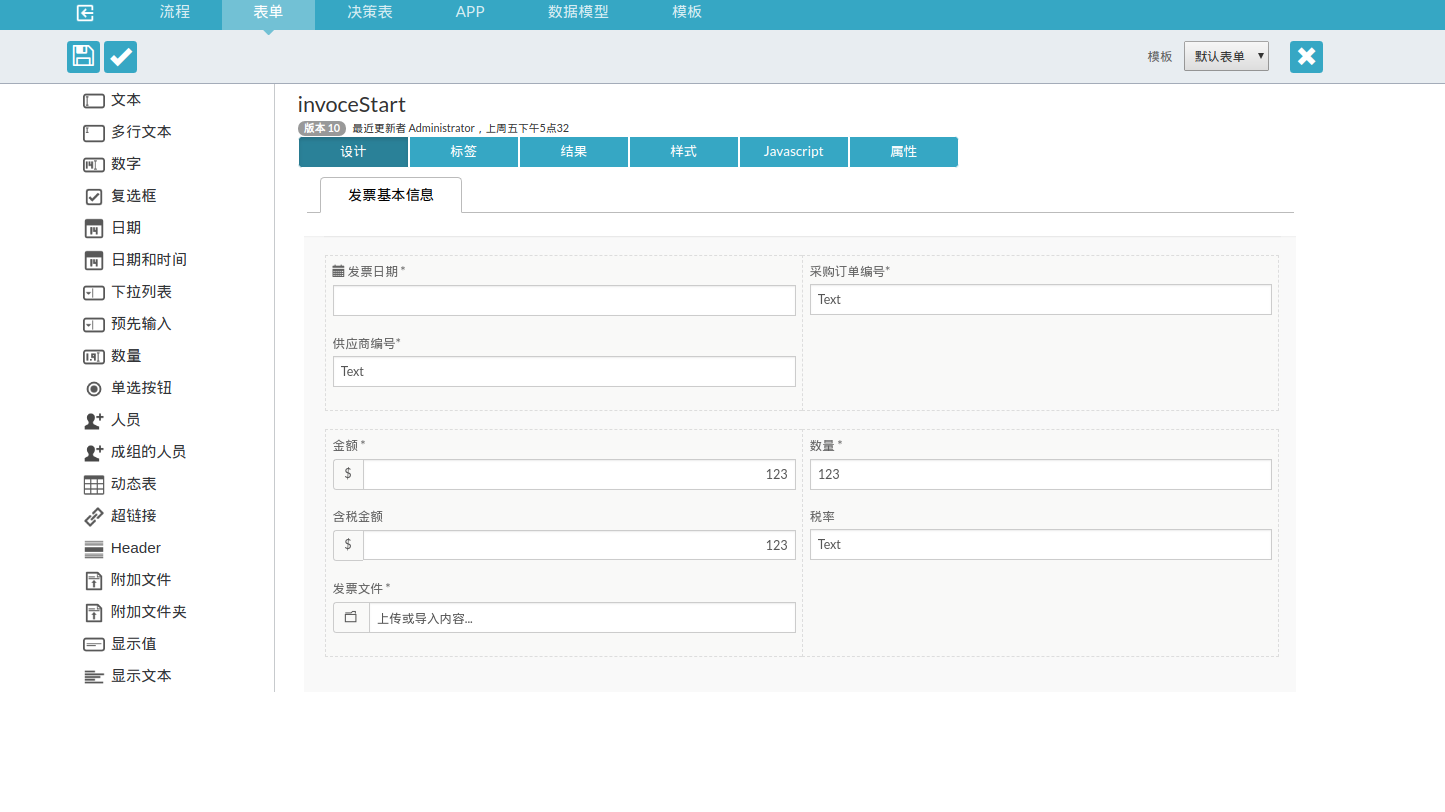Select the 日期和时间 palette icon
The width and height of the screenshot is (1445, 812).
(x=94, y=261)
